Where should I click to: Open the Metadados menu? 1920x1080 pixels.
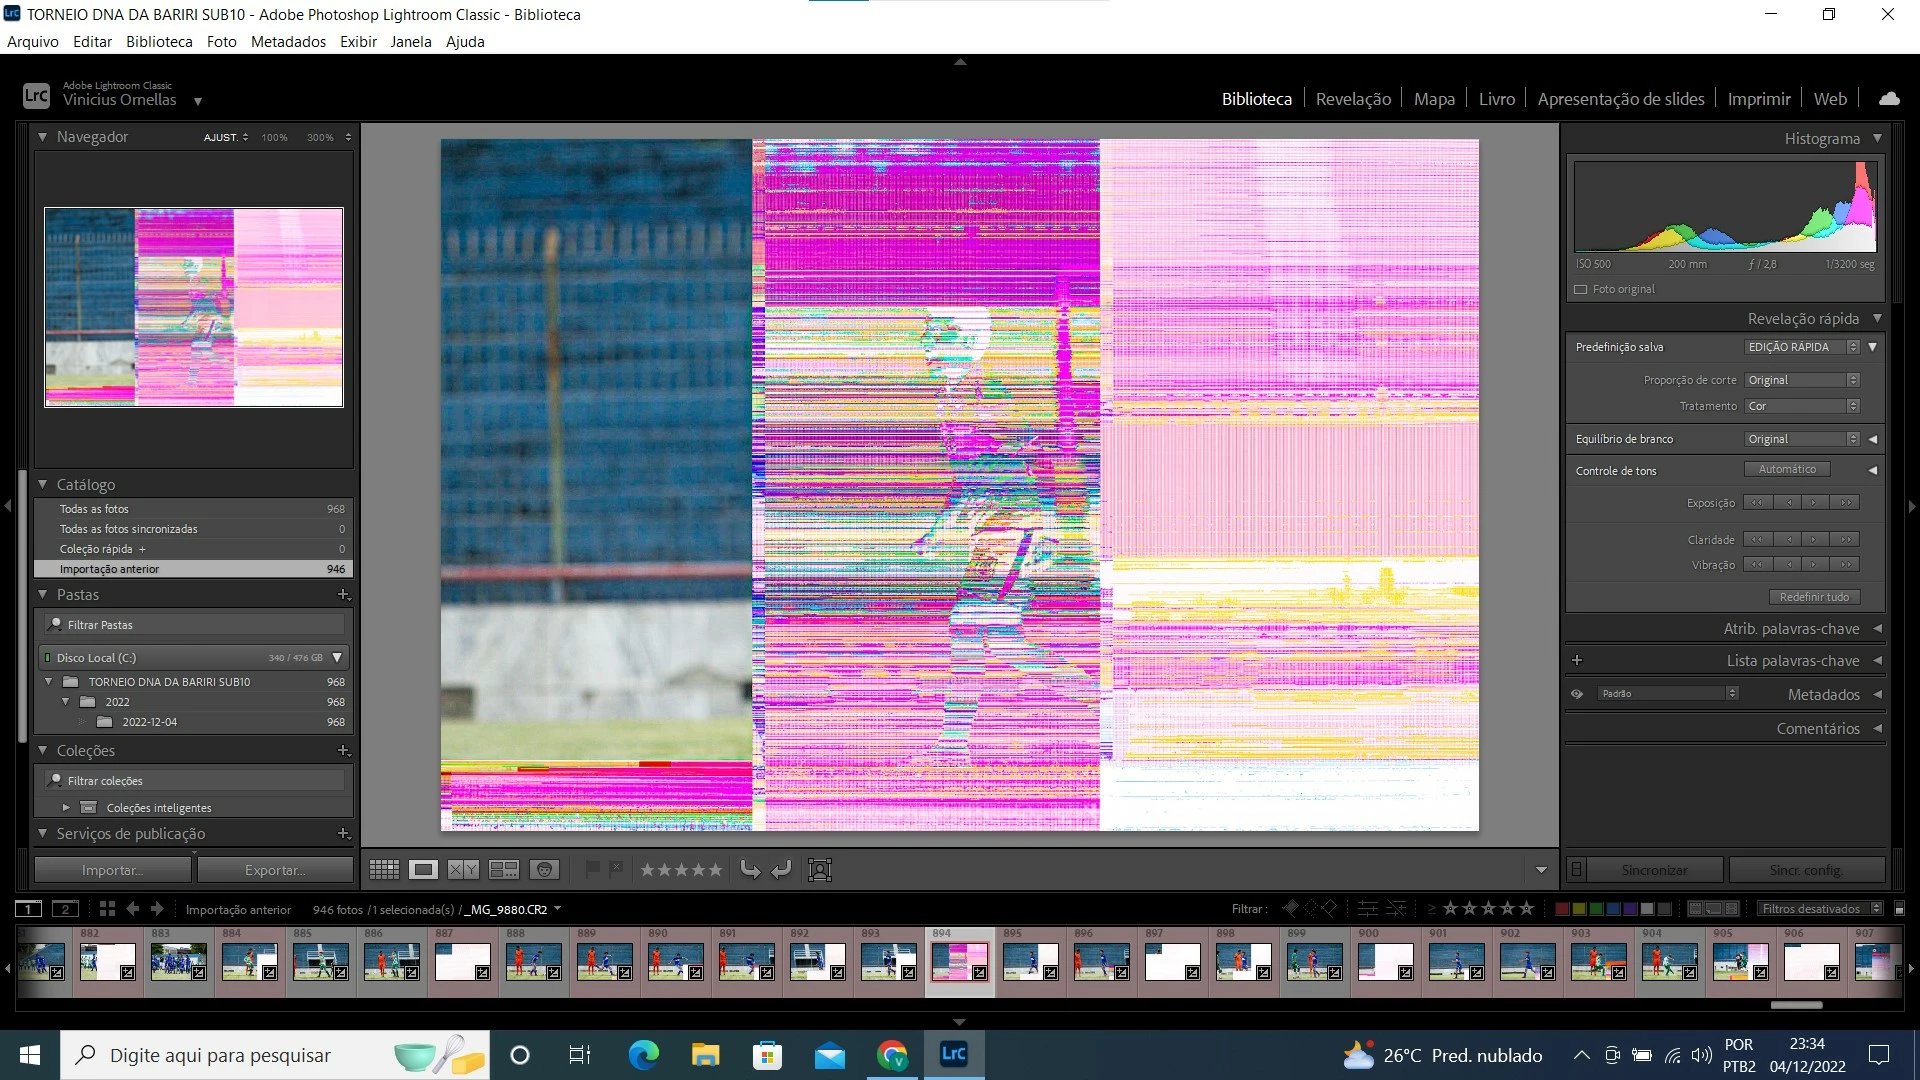pos(288,42)
